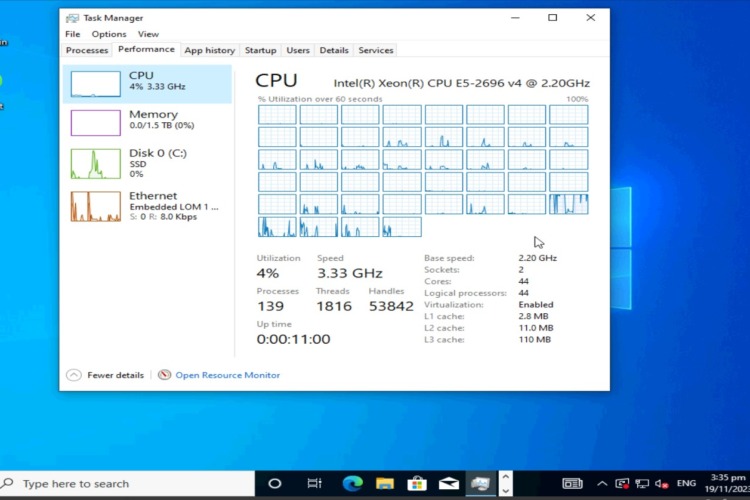
Task: Click the muted volume tray icon
Action: tap(662, 484)
